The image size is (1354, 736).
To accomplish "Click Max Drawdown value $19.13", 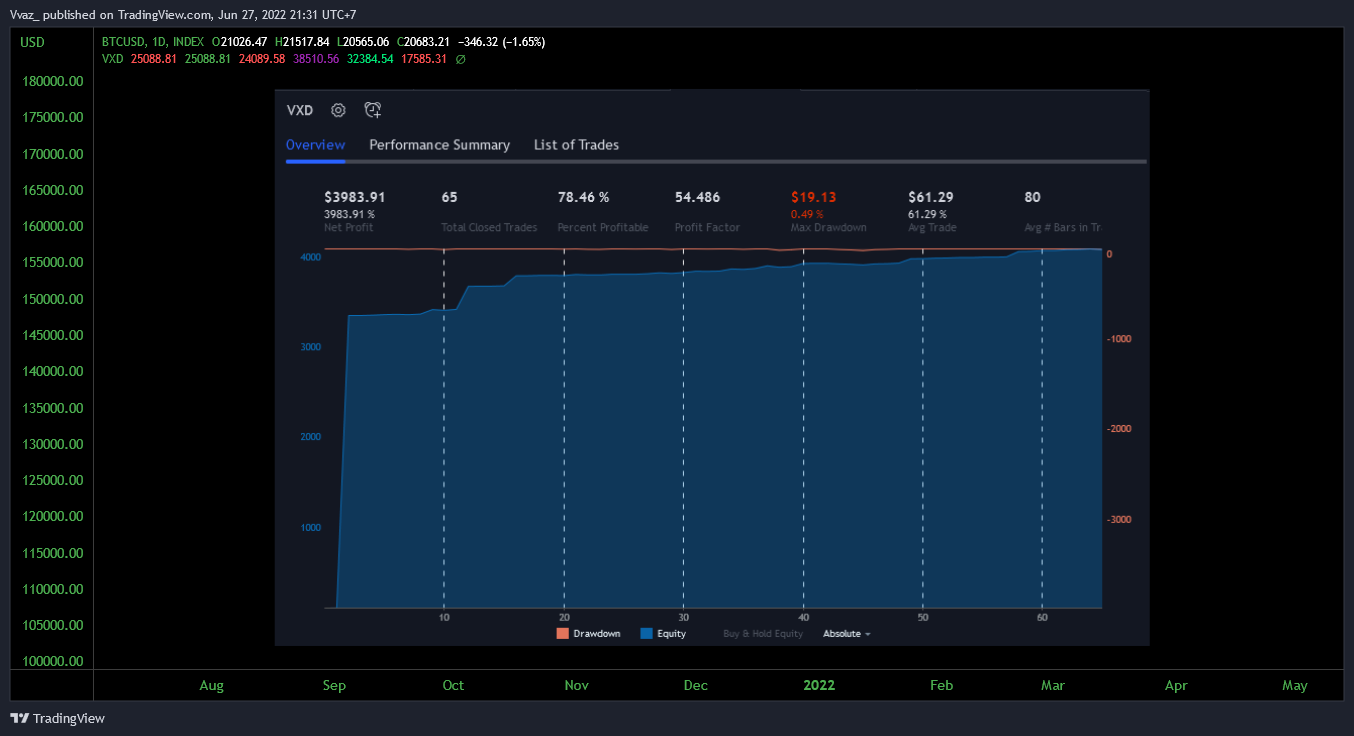I will 813,197.
